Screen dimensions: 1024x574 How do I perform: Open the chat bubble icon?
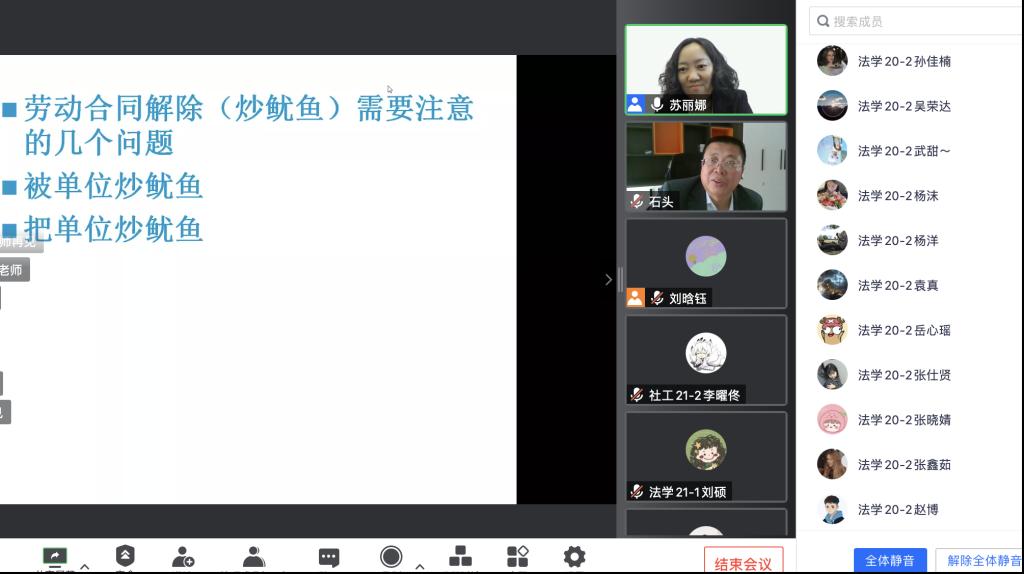(329, 557)
